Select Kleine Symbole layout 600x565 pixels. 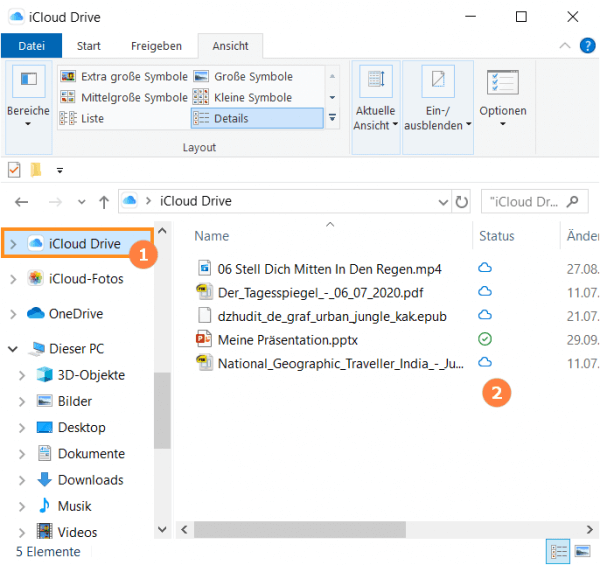pyautogui.click(x=243, y=97)
